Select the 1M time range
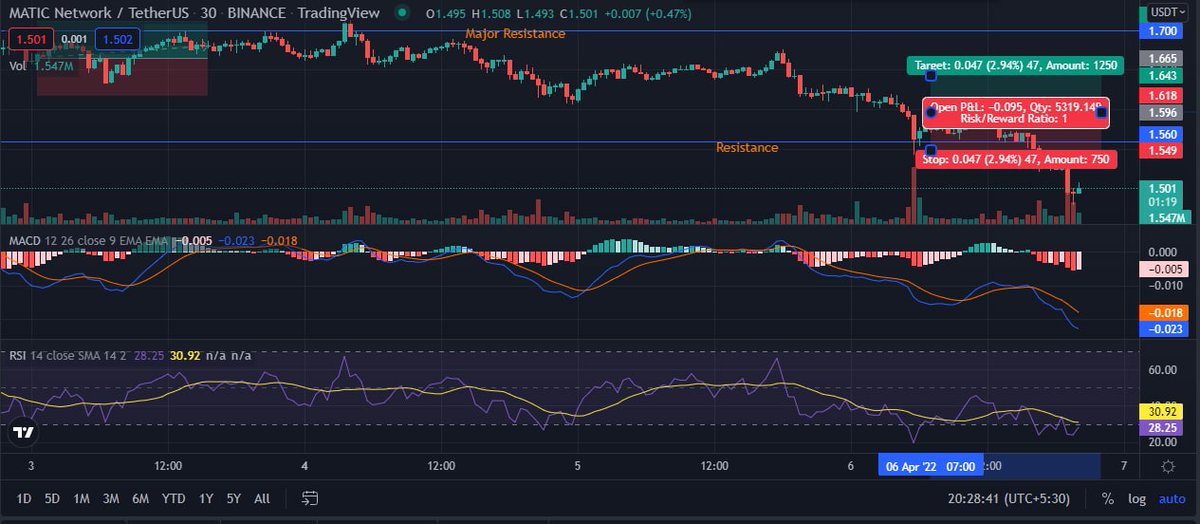This screenshot has height=524, width=1200. pyautogui.click(x=82, y=498)
